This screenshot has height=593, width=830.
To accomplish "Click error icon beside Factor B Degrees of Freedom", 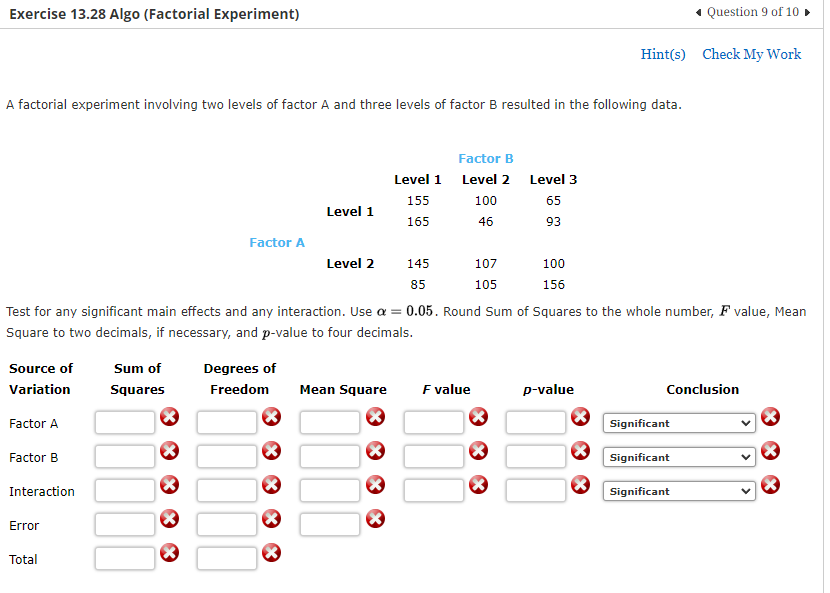I will coord(272,451).
